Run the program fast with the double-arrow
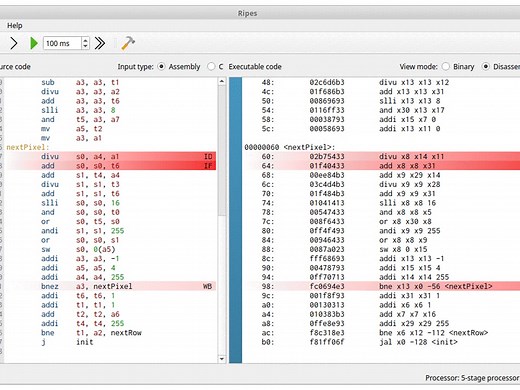The width and height of the screenshot is (520, 390). (x=100, y=43)
